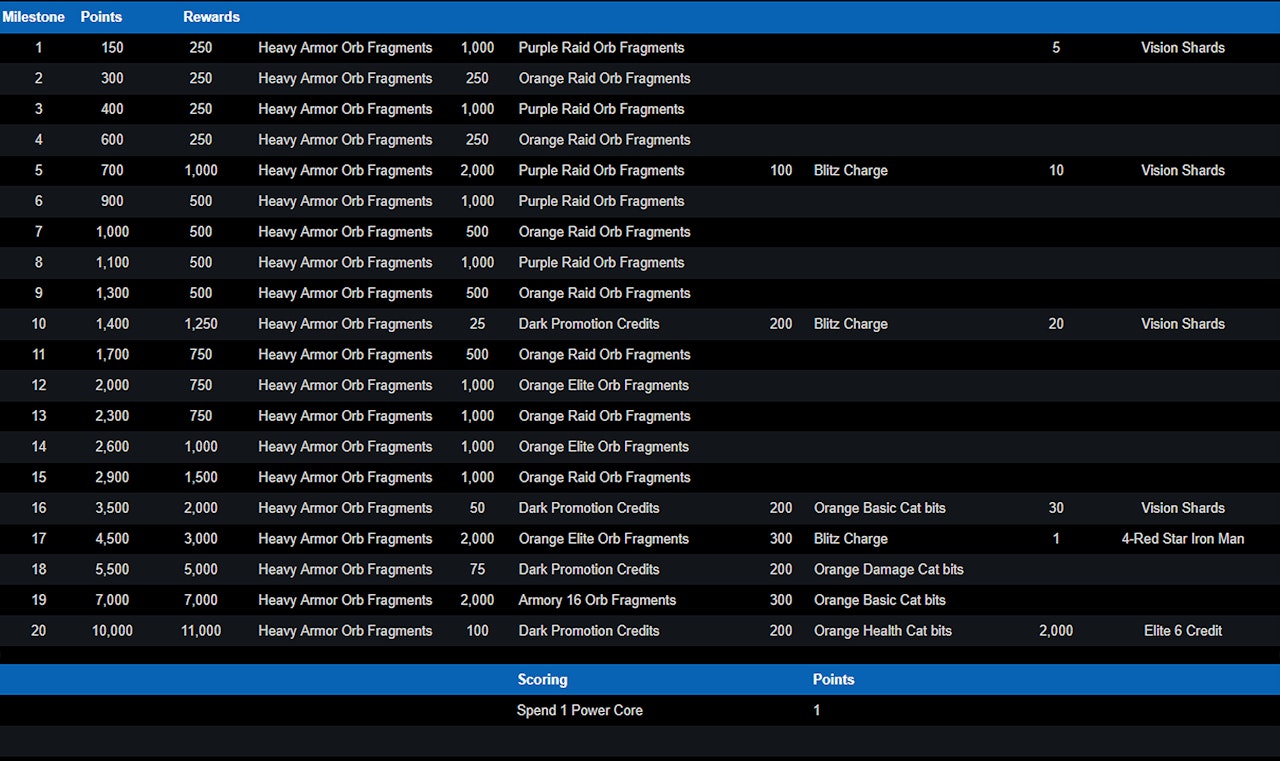Click Blitz Charge in milestone 10 row

pos(850,324)
